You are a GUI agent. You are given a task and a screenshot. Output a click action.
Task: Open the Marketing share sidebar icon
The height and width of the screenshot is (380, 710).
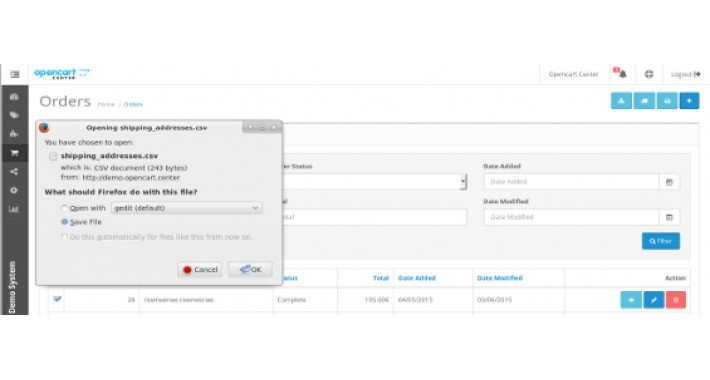(x=14, y=172)
